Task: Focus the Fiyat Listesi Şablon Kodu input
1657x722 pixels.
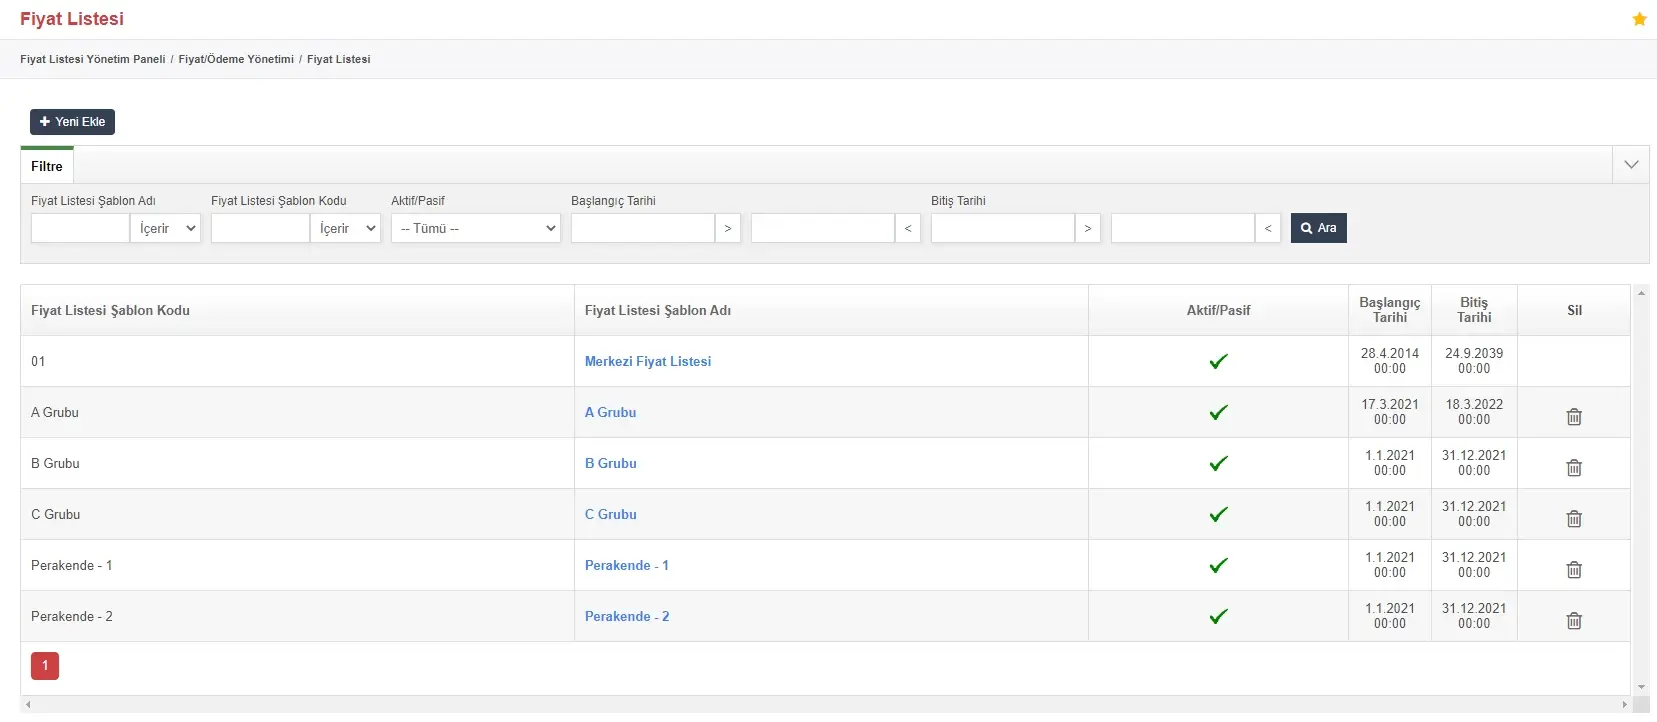Action: click(260, 229)
